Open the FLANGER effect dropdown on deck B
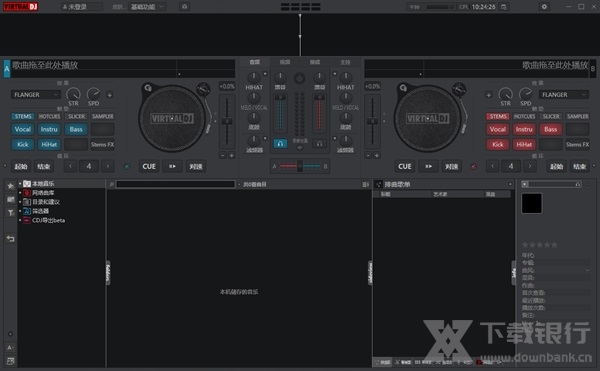 [x=564, y=94]
